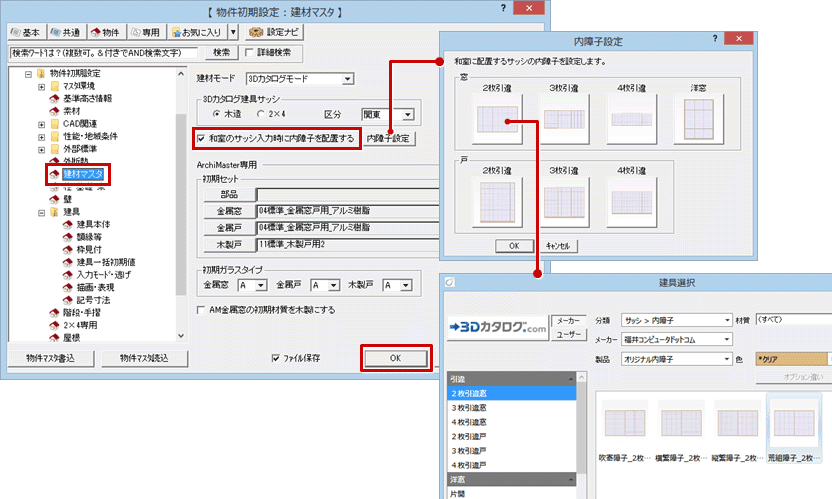This screenshot has height=499, width=832.
Task: Expand the CAD関連 tree node
Action: click(41, 124)
